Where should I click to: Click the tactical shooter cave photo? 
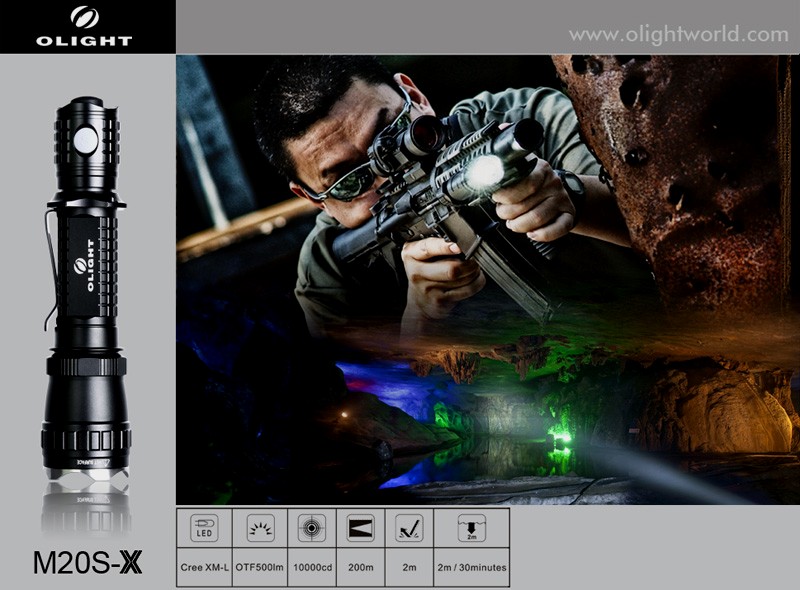click(x=488, y=280)
